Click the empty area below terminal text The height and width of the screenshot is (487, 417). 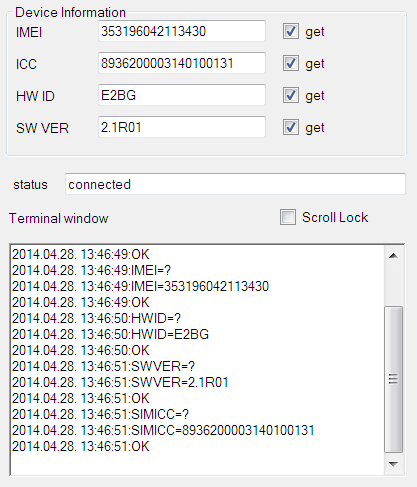pyautogui.click(x=197, y=464)
